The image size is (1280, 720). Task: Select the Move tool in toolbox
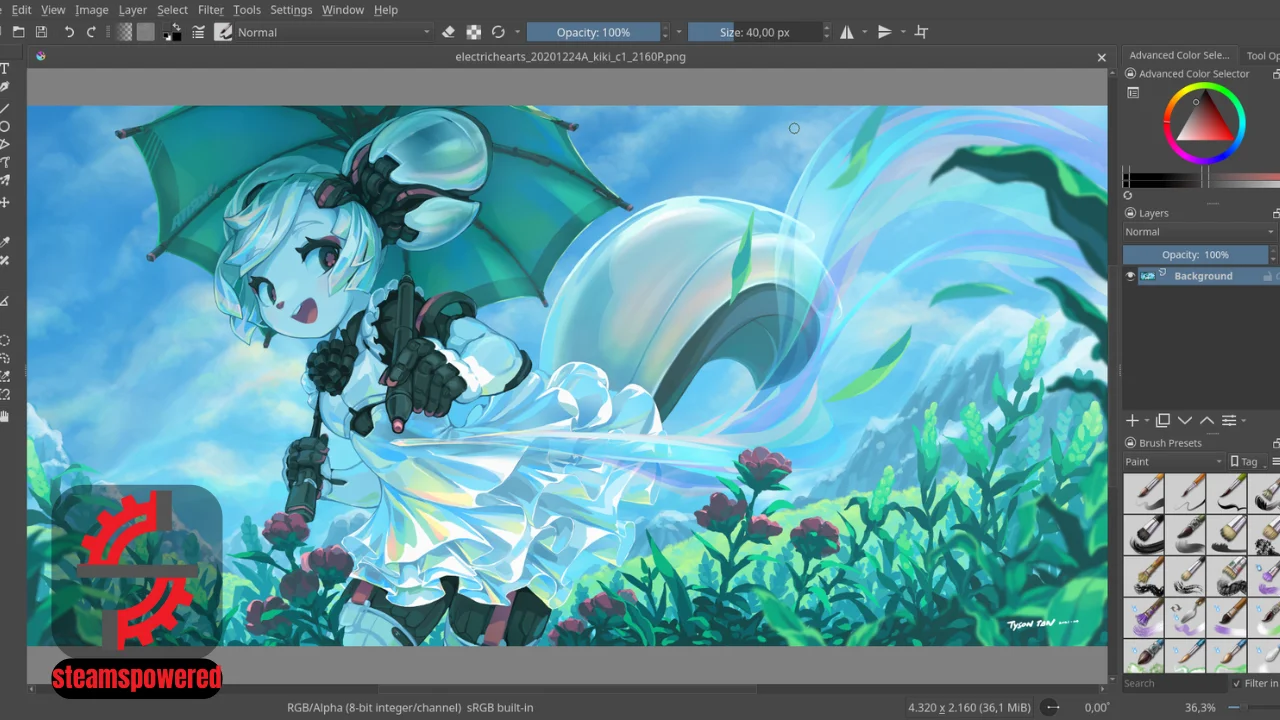point(5,202)
